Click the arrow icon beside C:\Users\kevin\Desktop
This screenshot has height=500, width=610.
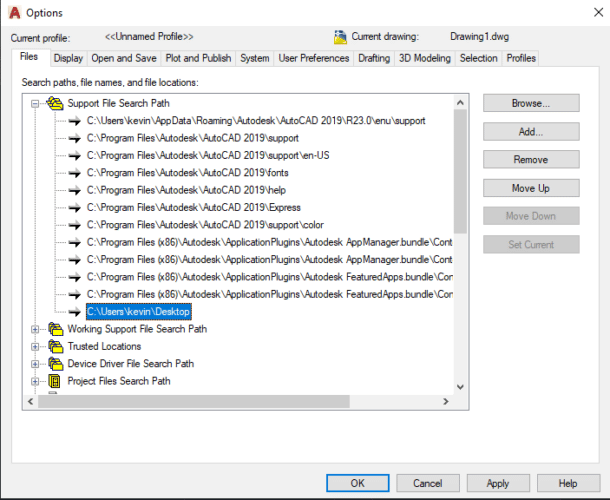point(74,312)
